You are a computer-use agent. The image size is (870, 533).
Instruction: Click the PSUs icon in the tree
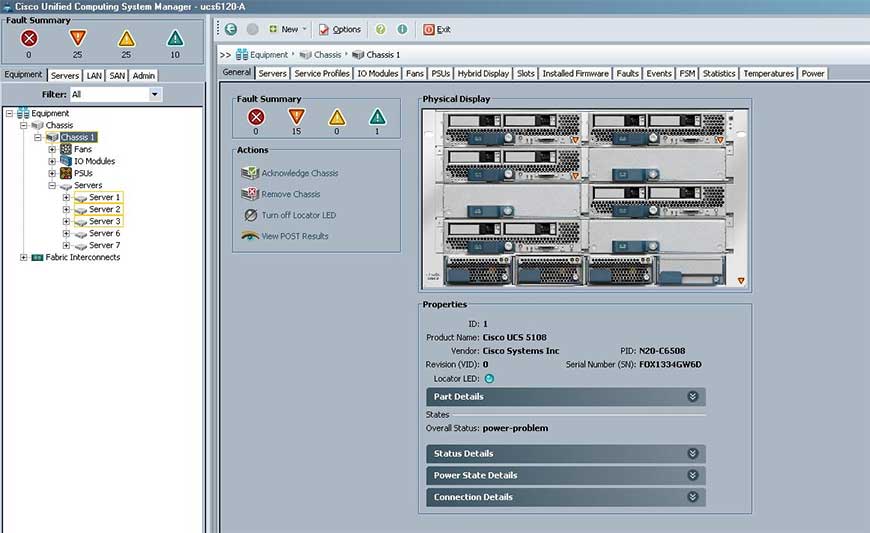66,173
